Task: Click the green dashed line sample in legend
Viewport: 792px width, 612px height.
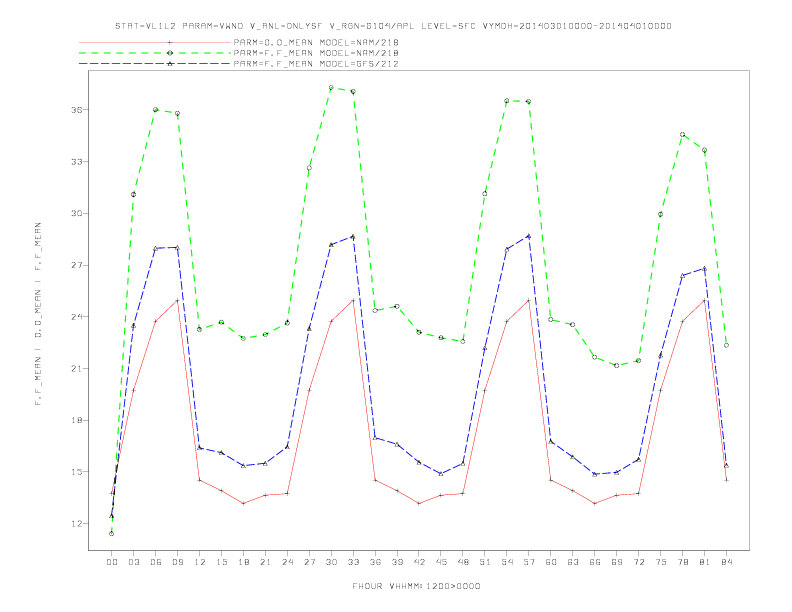Action: click(155, 53)
